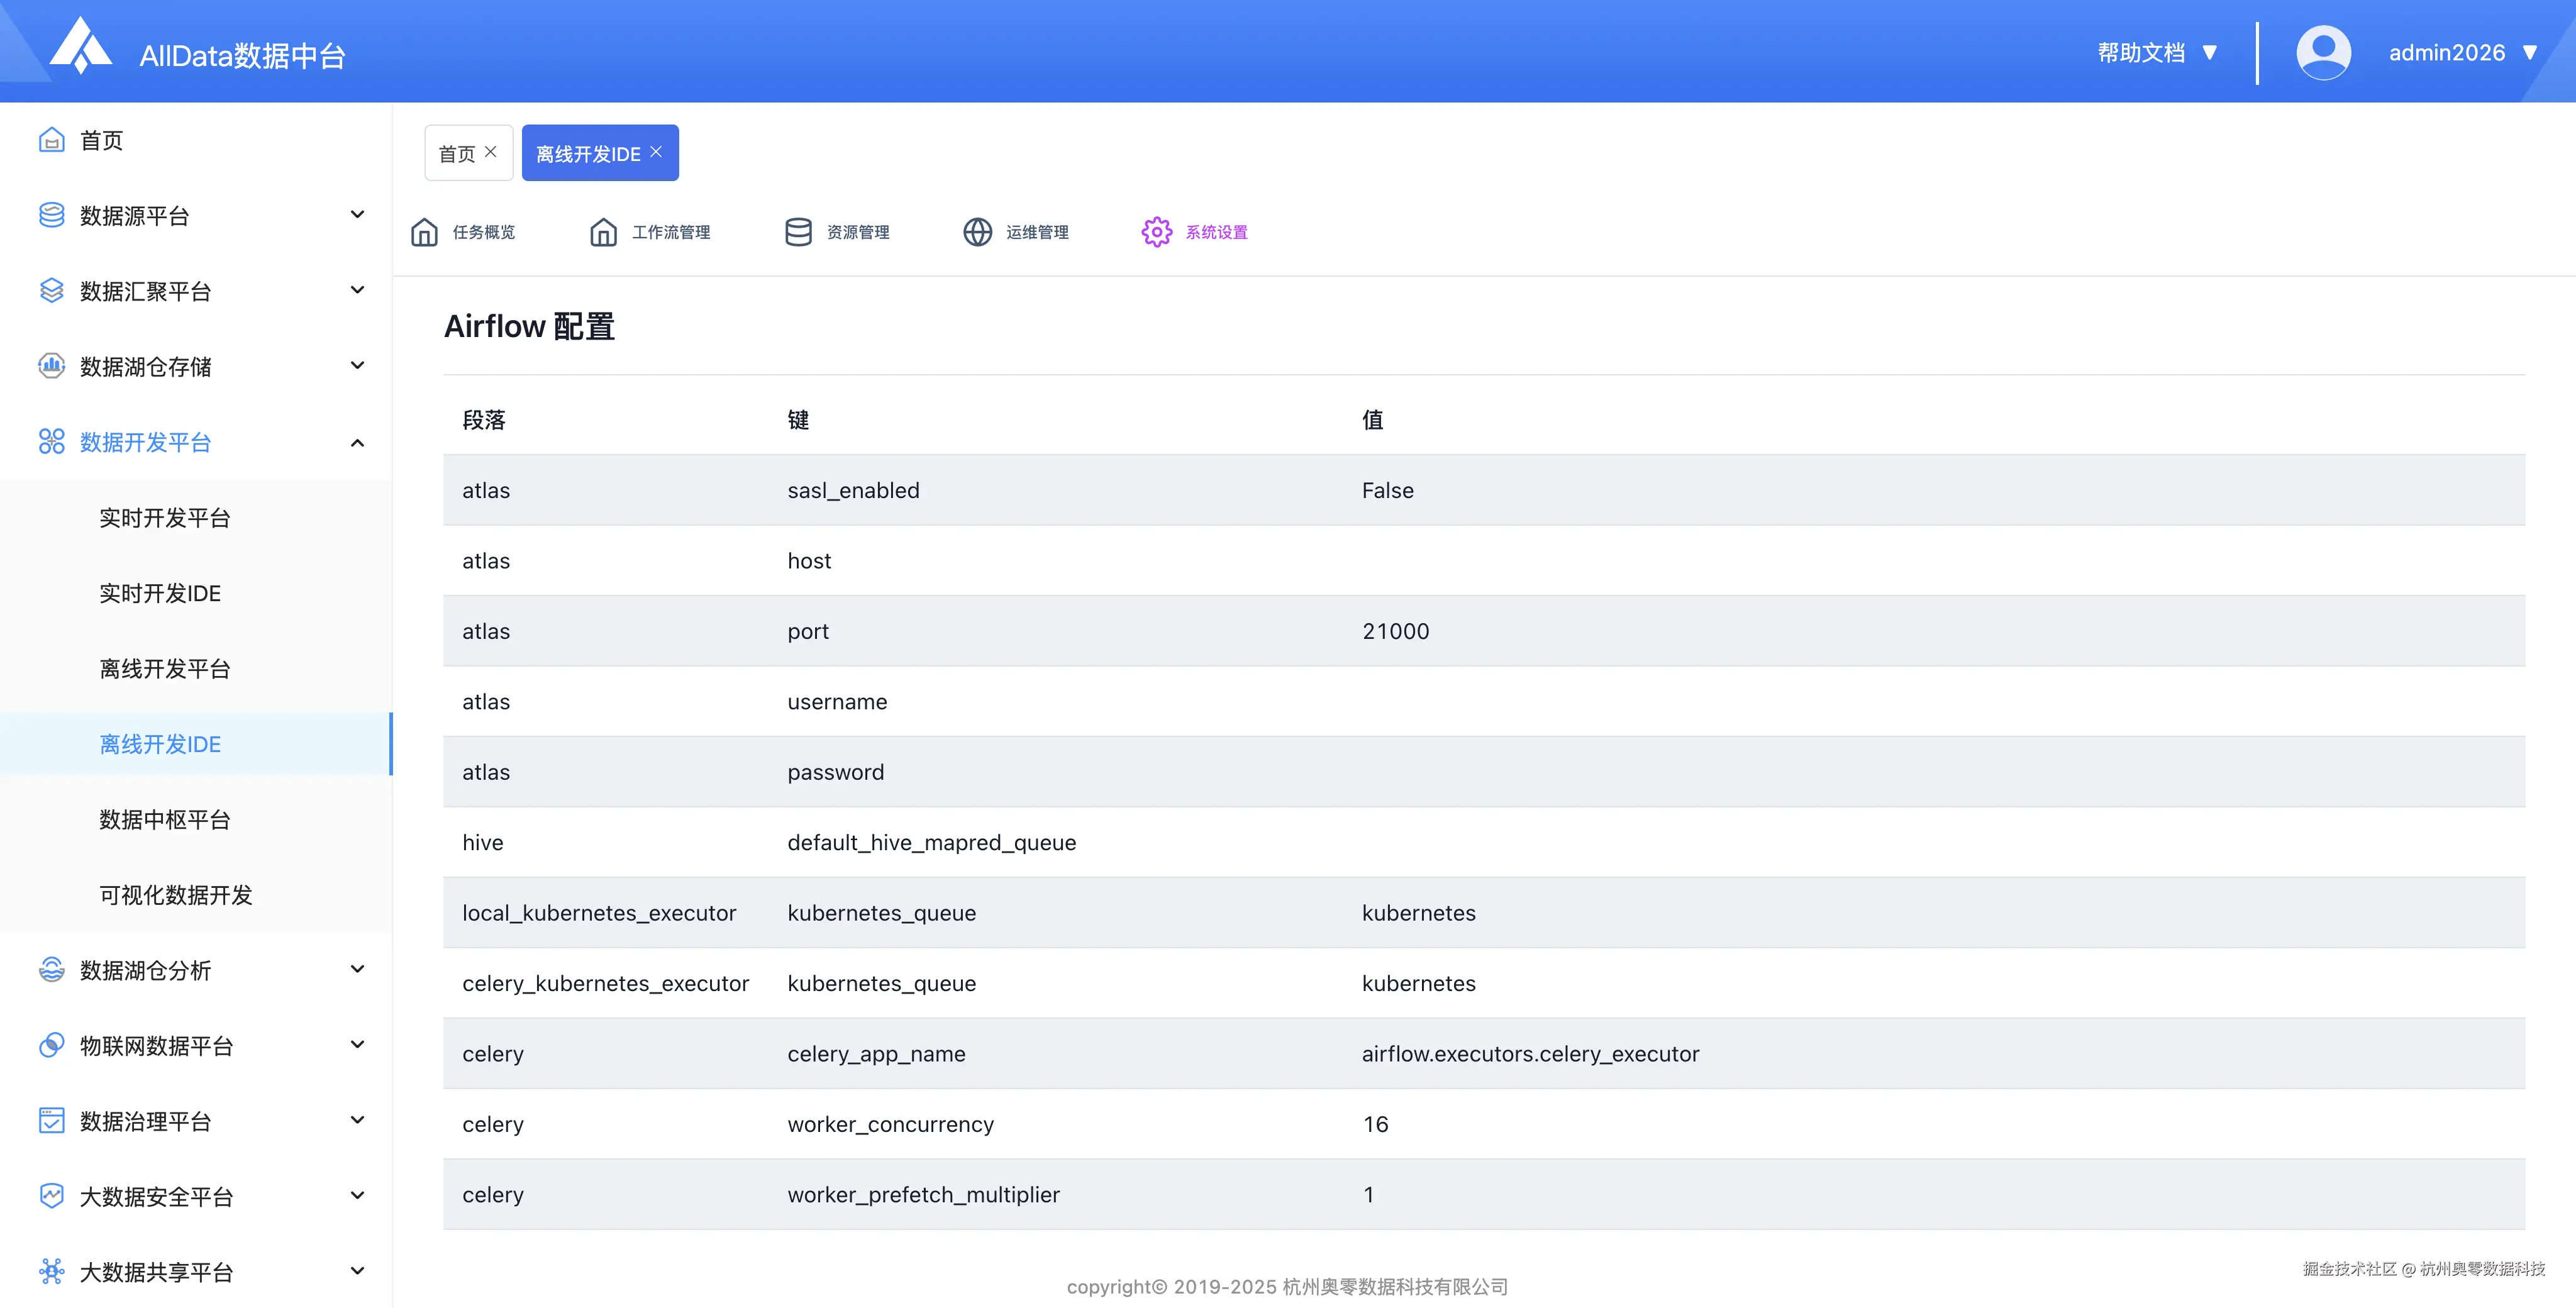Collapse the 数据开发平台 menu

pos(357,442)
